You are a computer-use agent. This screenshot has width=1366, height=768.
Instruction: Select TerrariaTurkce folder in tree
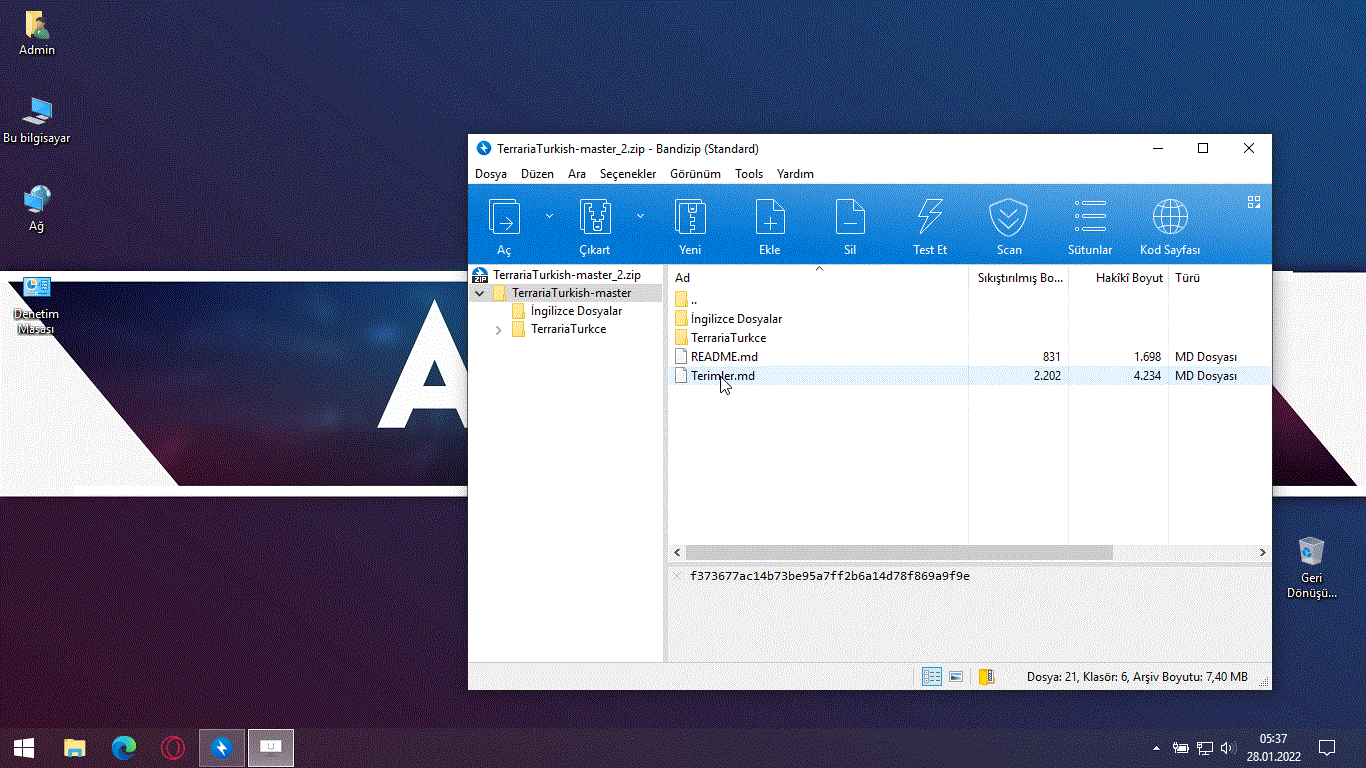click(x=567, y=329)
